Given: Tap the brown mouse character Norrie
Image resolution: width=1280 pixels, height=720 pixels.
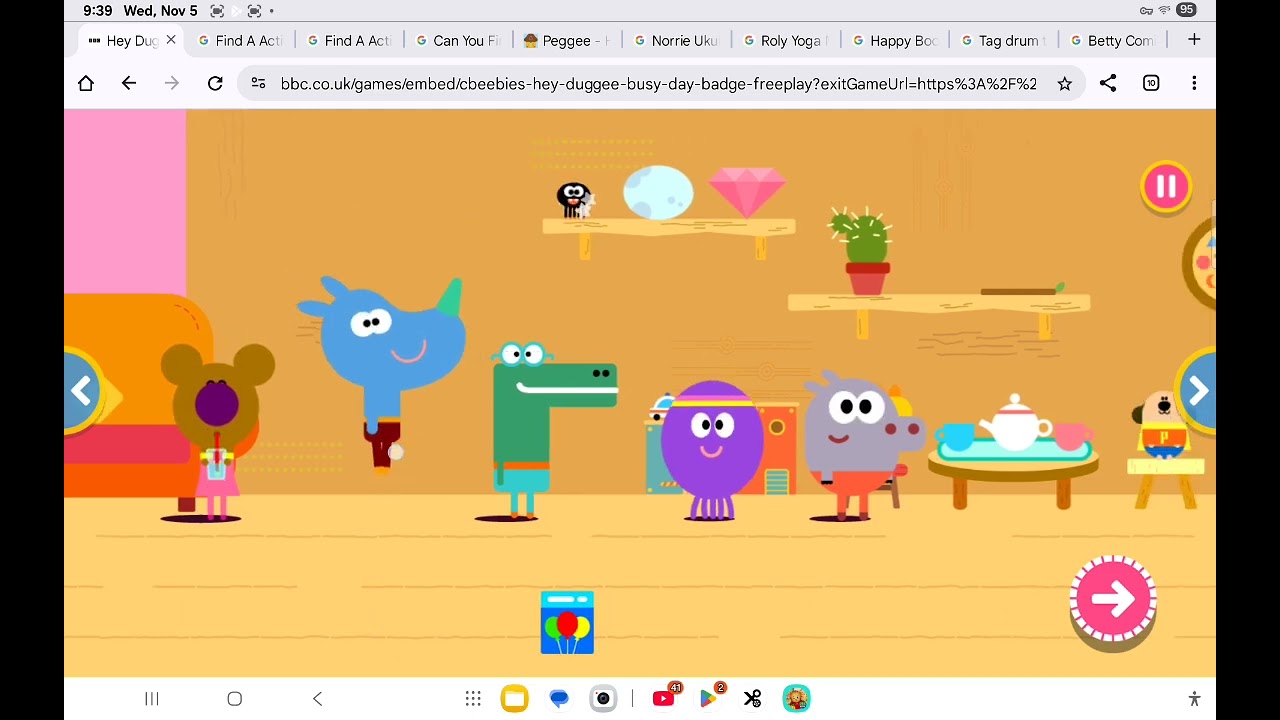Looking at the screenshot, I should point(216,430).
